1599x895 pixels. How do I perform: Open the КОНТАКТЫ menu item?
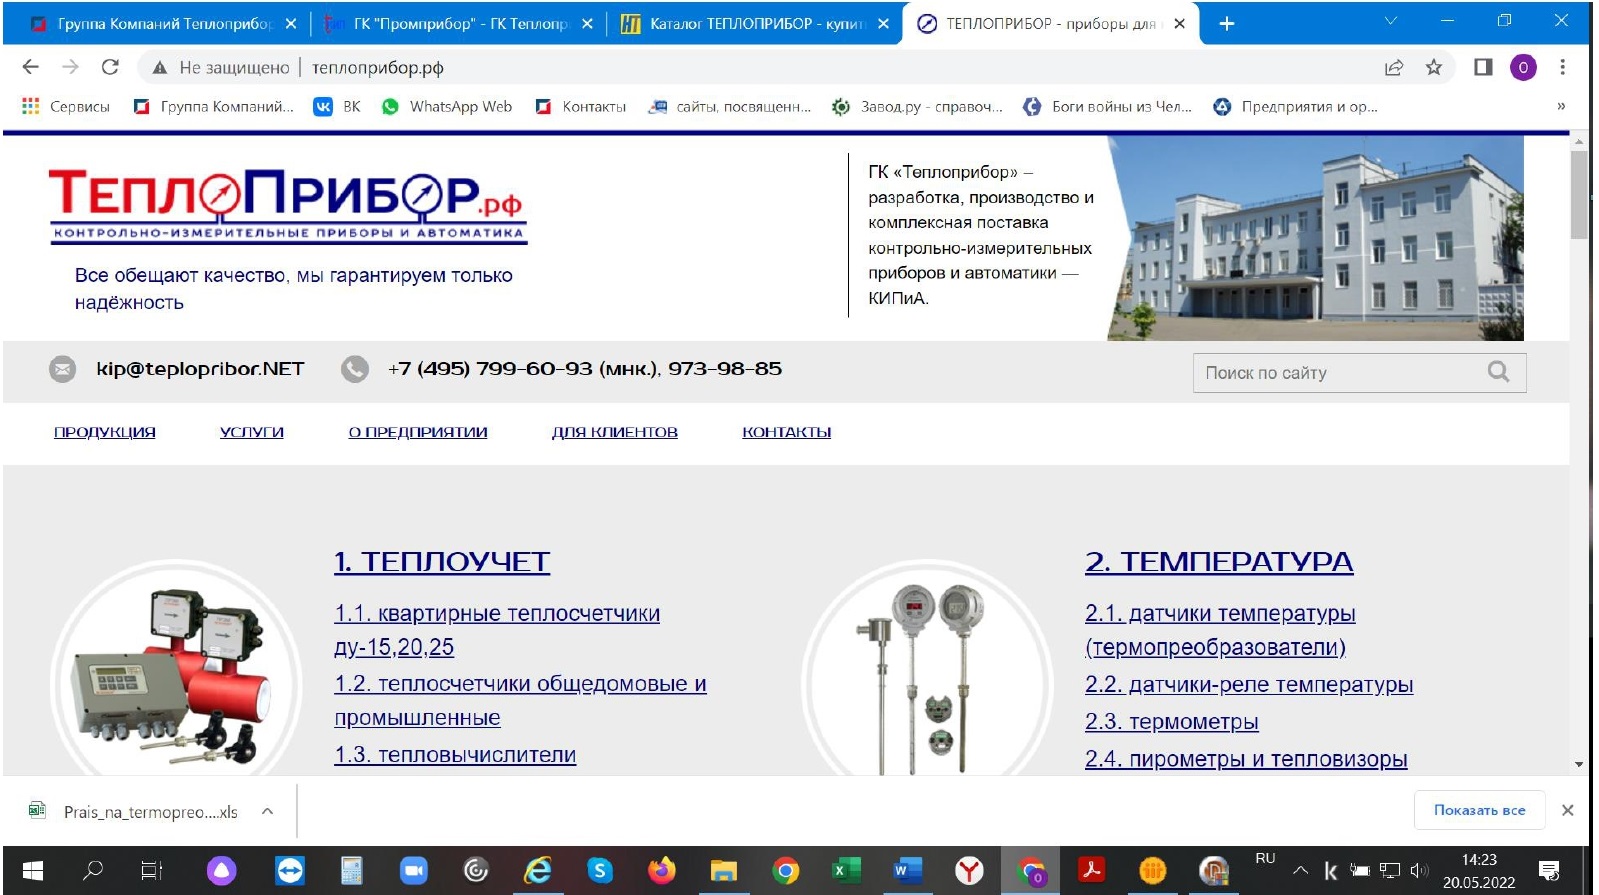coord(786,432)
